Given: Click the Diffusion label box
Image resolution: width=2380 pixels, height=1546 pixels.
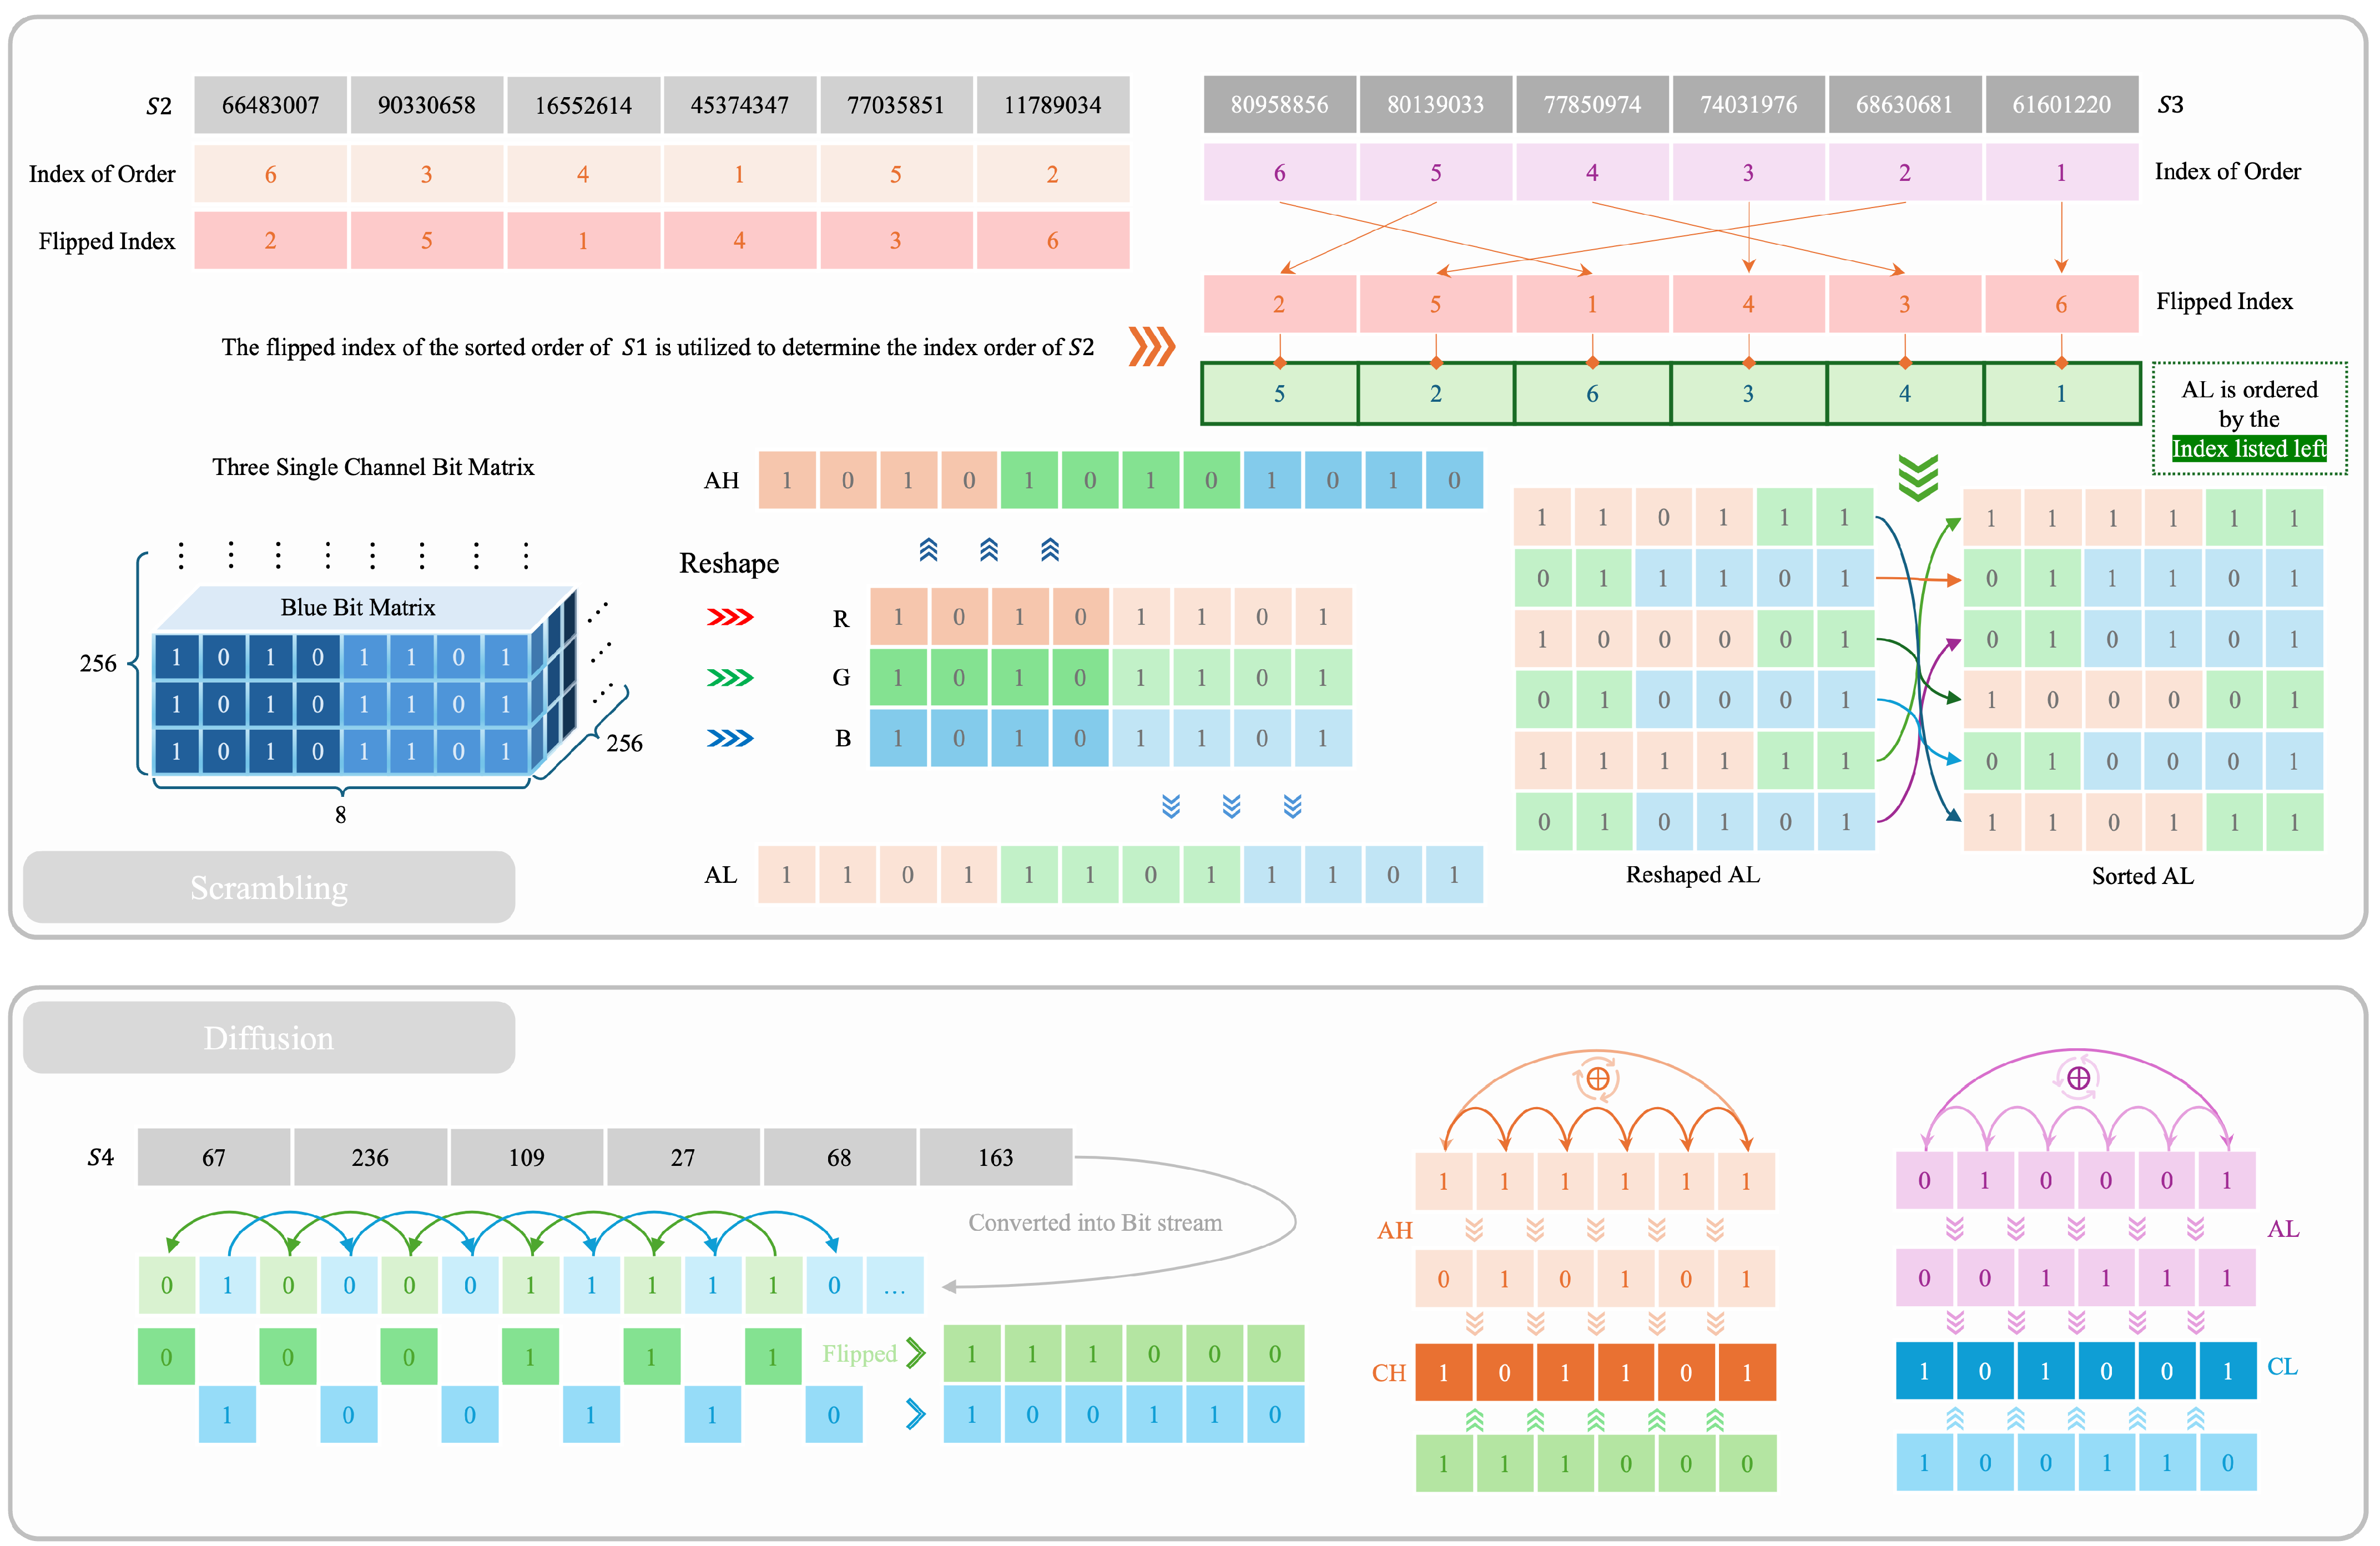Looking at the screenshot, I should (269, 1037).
